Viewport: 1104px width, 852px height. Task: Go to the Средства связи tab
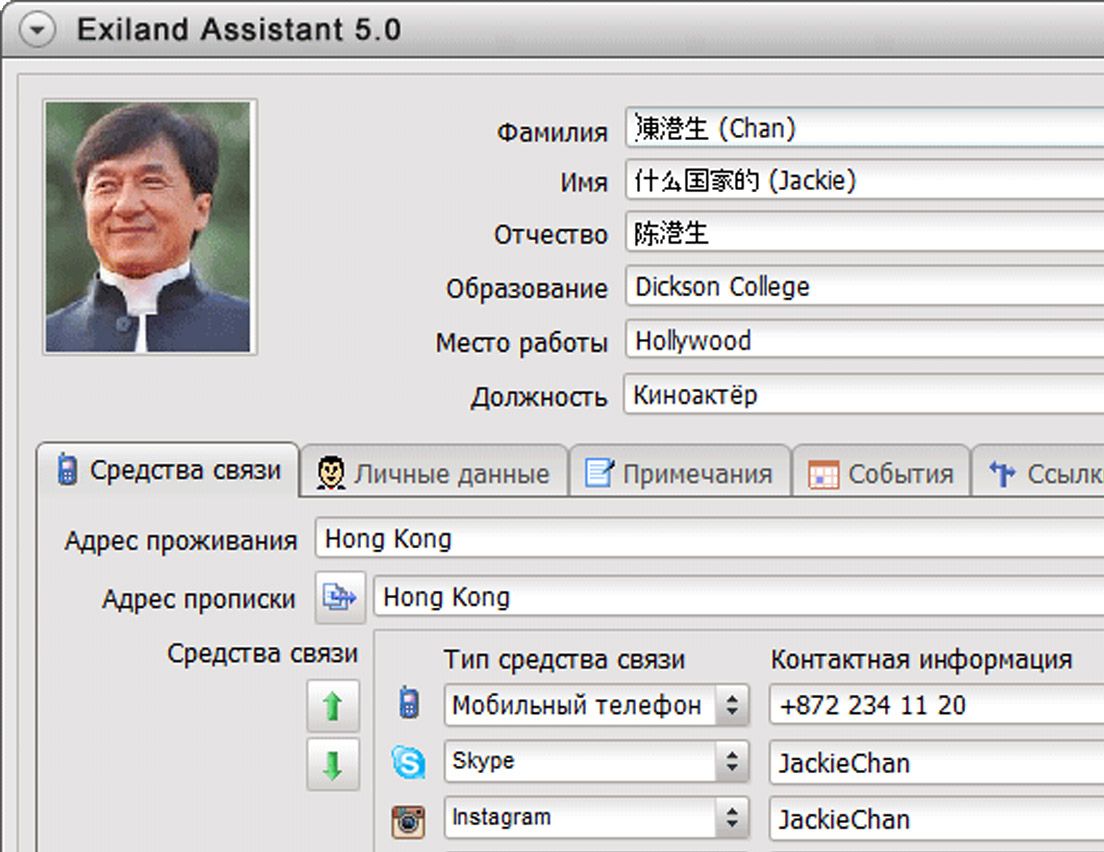168,471
